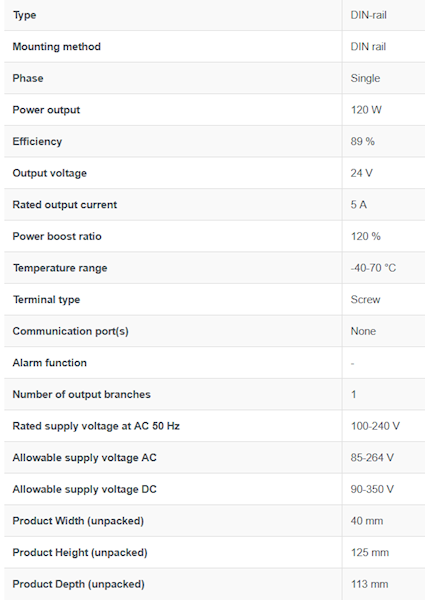Select the Allowable supply voltage AC label
Image resolution: width=425 pixels, height=600 pixels.
click(85, 458)
